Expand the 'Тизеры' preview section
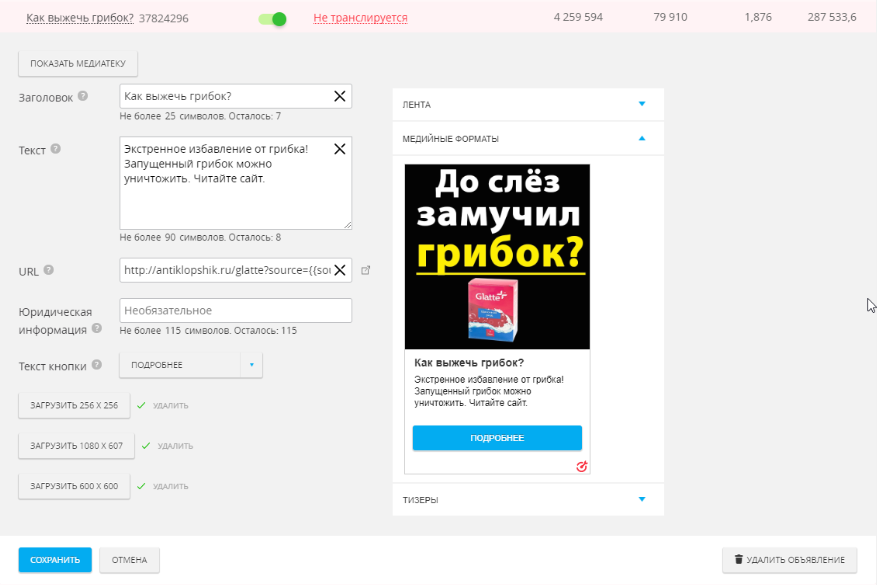The image size is (877, 585). 528,499
